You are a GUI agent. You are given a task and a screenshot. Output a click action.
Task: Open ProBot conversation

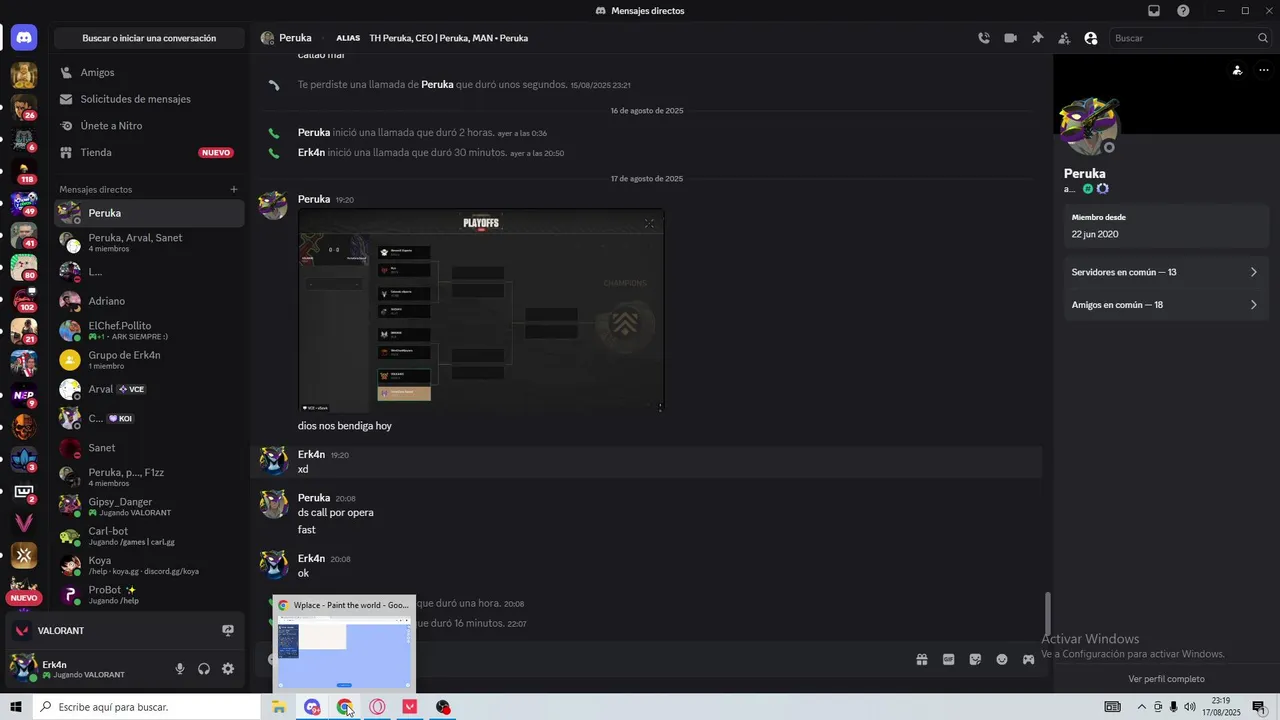pos(149,594)
